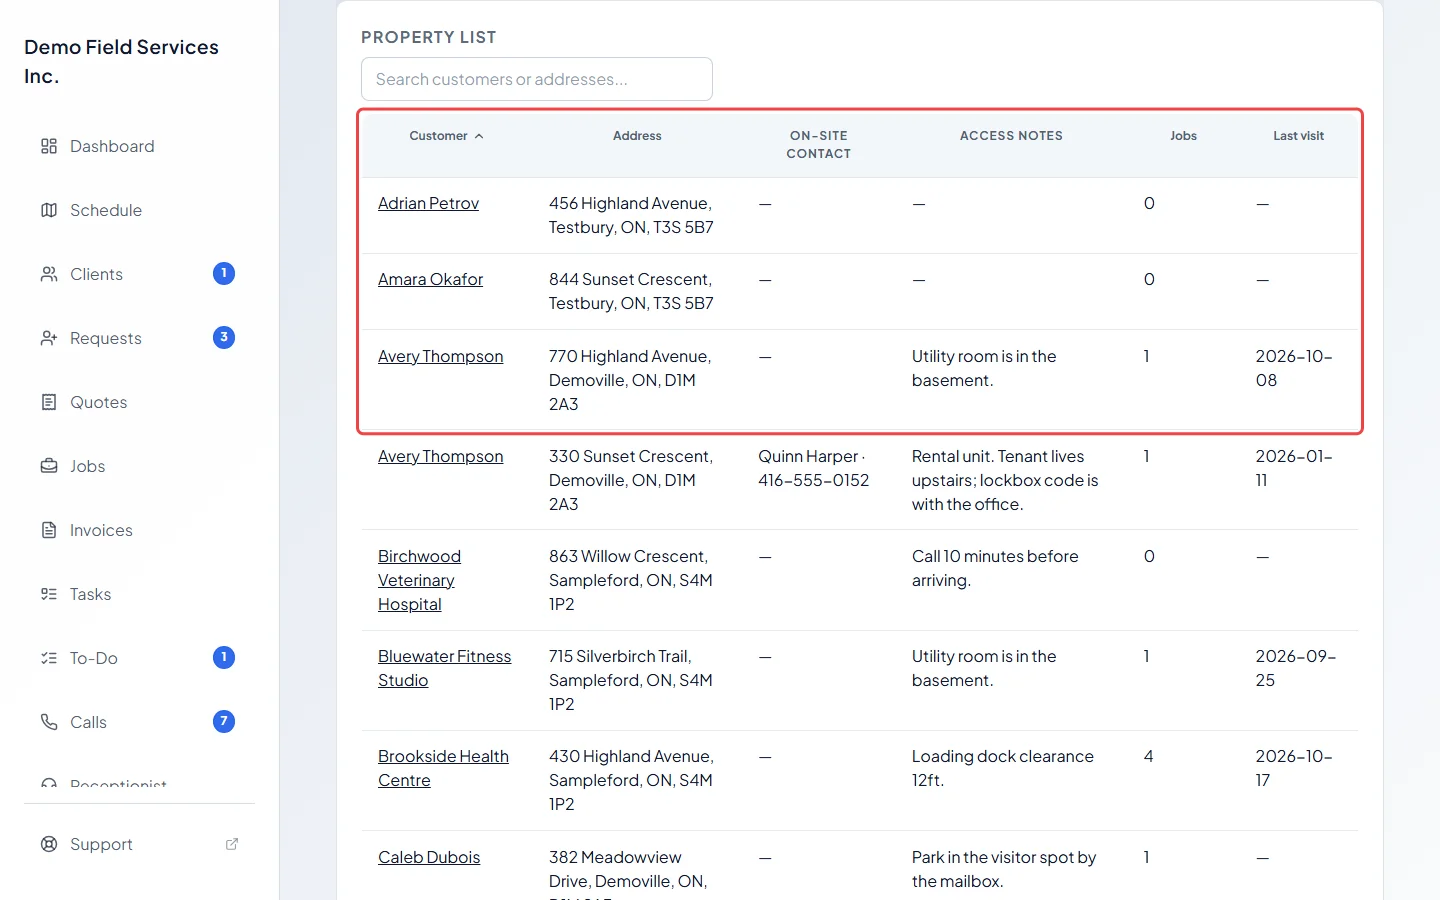Click the To-Do badge showing 1
This screenshot has width=1440, height=900.
(x=224, y=657)
